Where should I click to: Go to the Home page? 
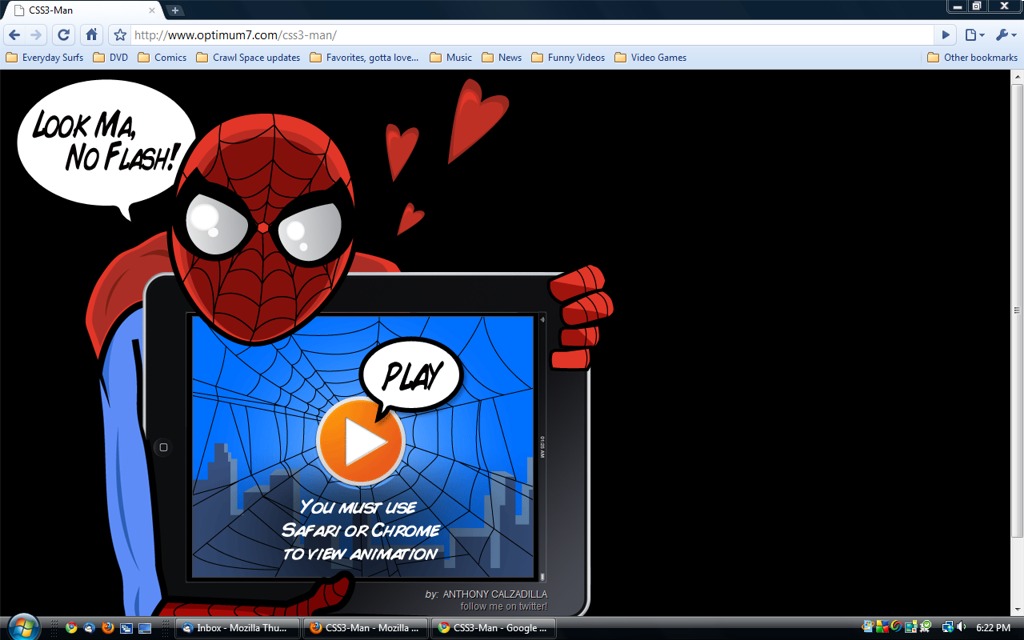[92, 35]
